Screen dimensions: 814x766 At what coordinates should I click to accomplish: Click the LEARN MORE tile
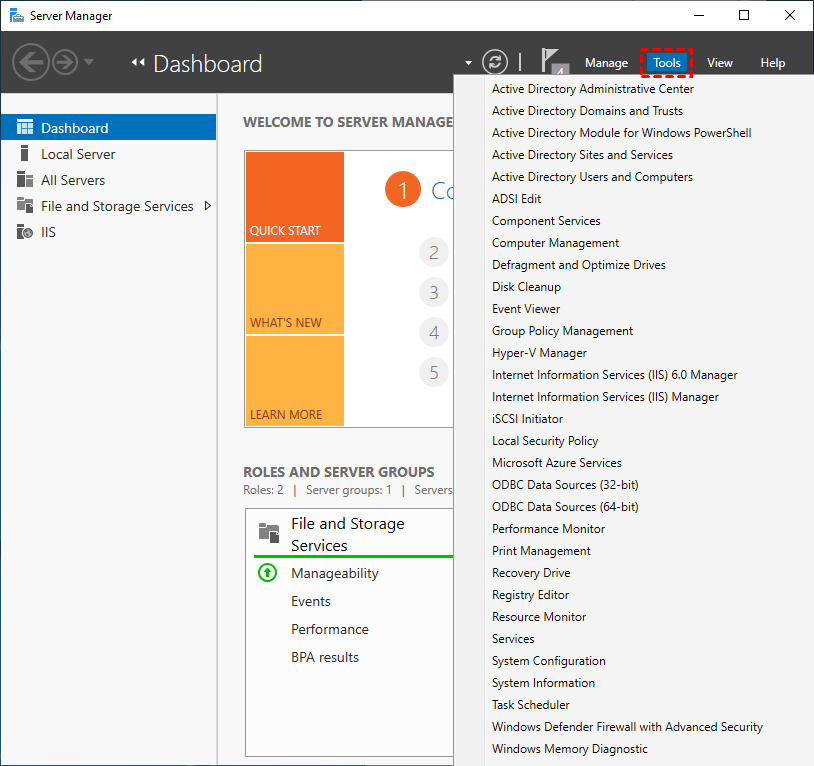294,381
